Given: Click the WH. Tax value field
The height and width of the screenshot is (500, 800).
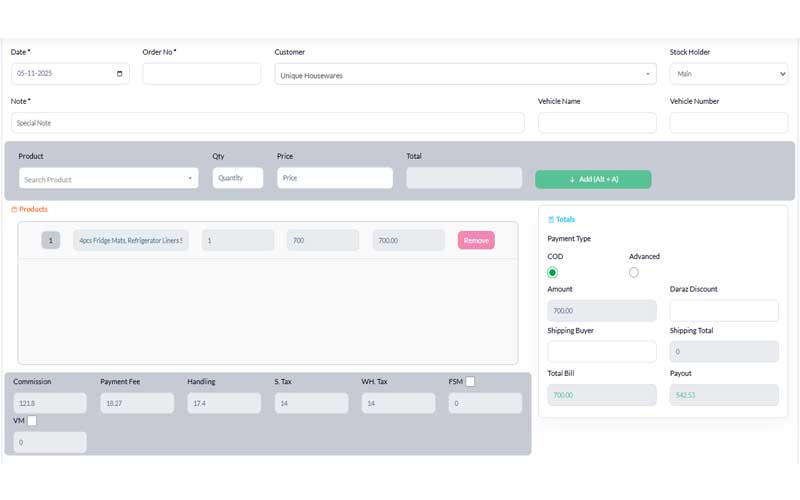Looking at the screenshot, I should point(398,403).
